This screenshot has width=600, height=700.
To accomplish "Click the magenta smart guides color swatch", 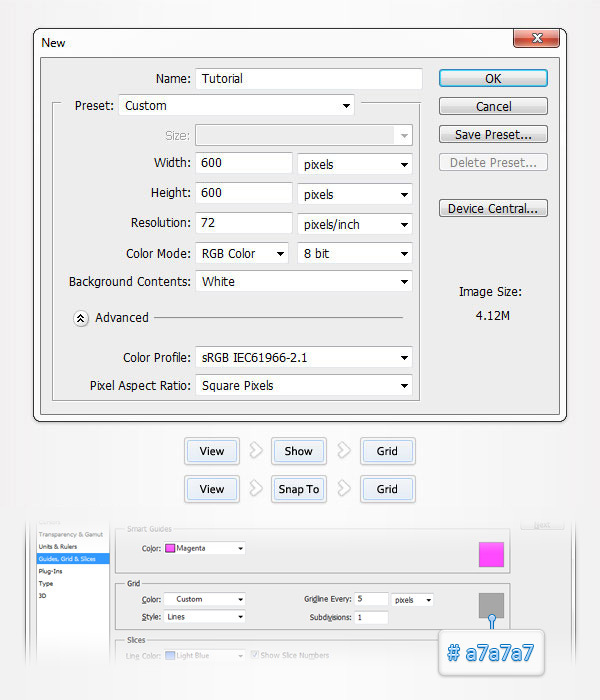I will (x=491, y=554).
